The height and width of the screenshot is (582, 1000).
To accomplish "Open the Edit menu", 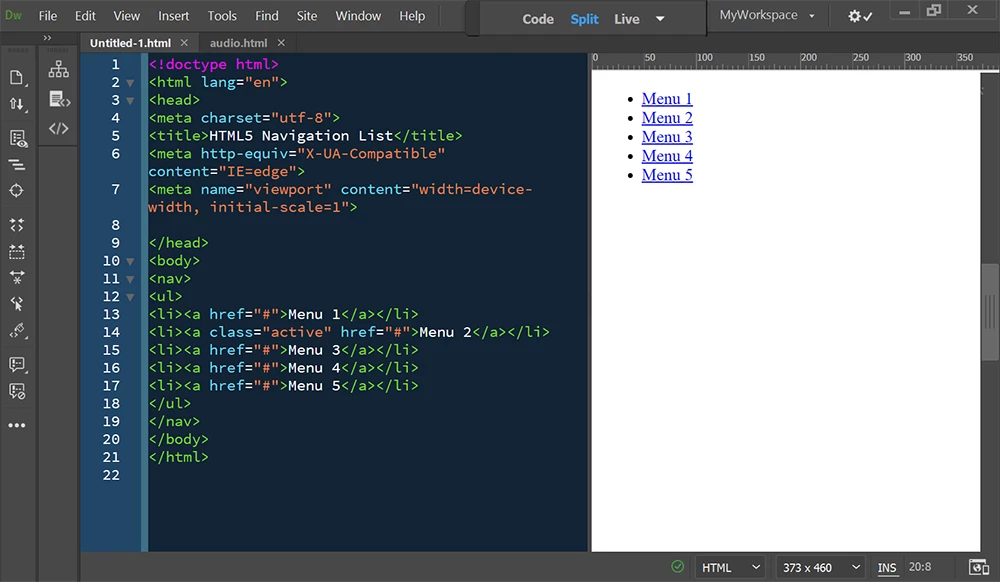I will point(85,16).
